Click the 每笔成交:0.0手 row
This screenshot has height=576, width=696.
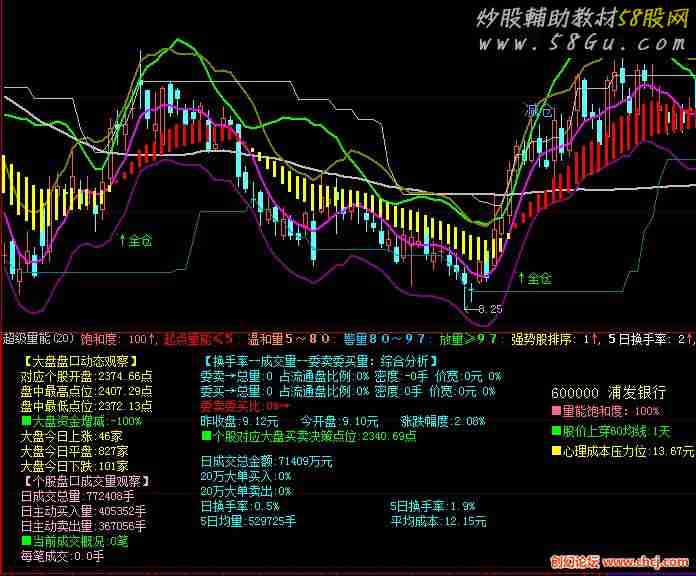(62, 556)
